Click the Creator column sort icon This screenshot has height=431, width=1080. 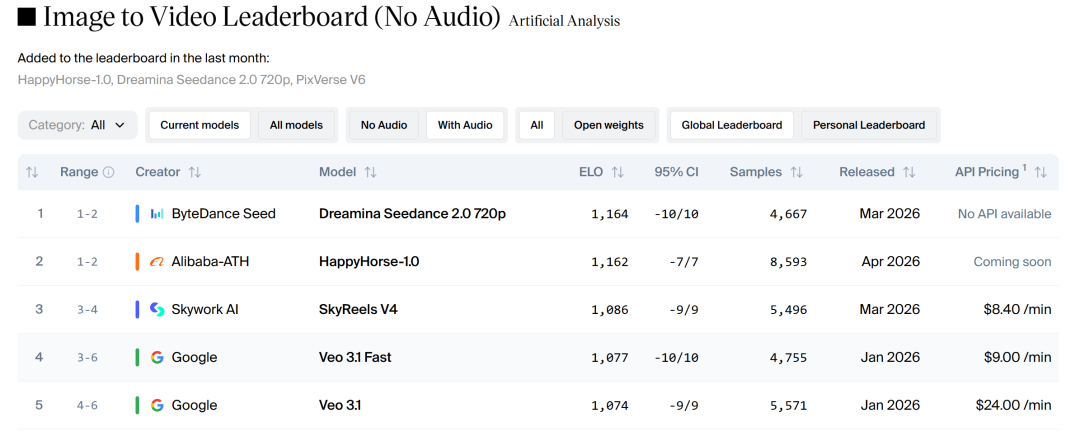195,172
